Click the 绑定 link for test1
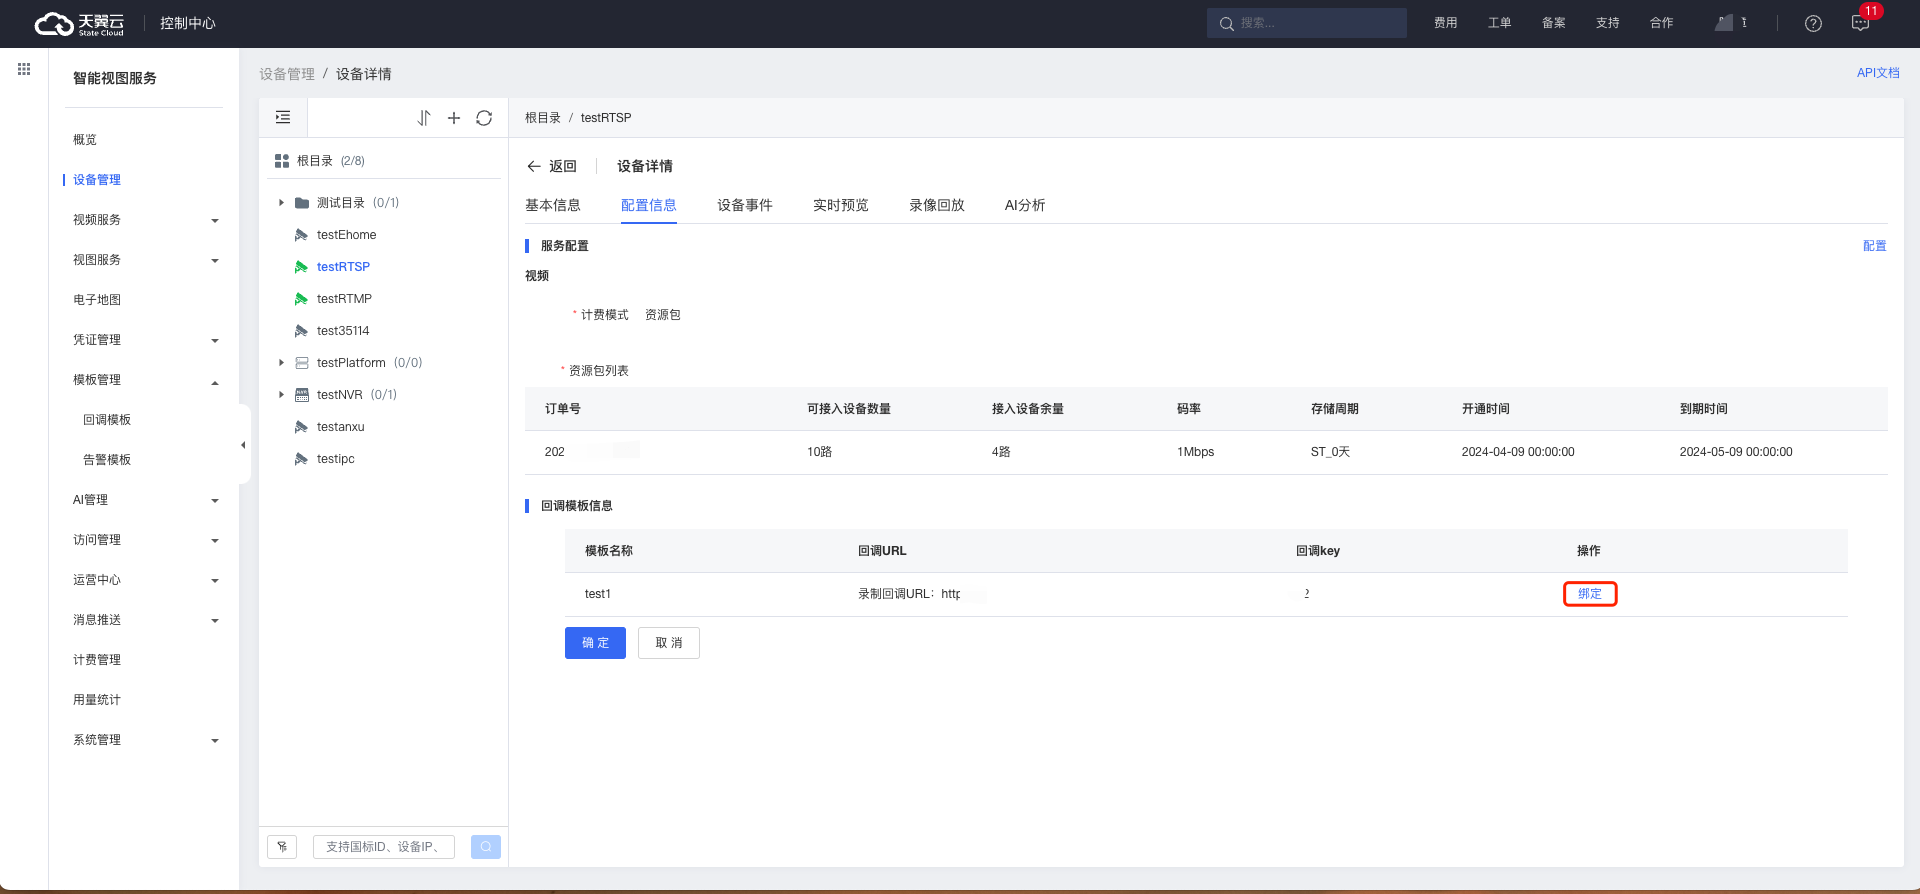The height and width of the screenshot is (894, 1920). tap(1590, 594)
